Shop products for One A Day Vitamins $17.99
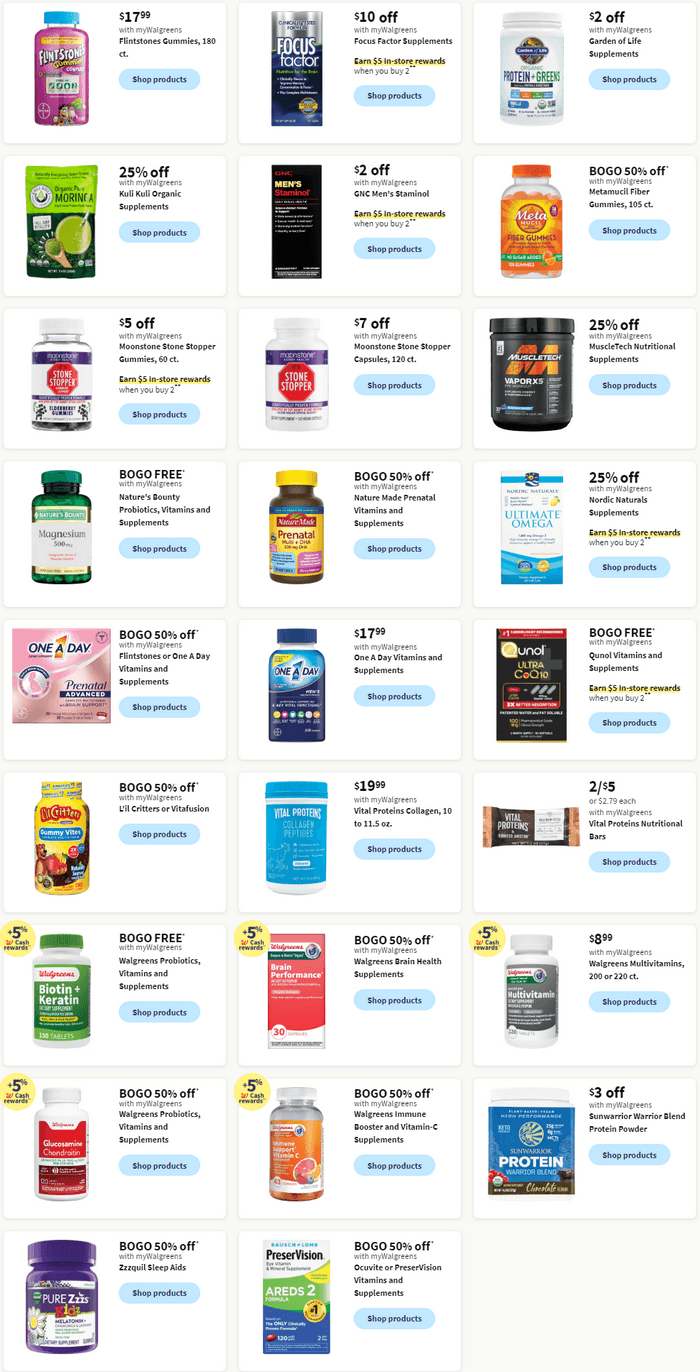 tap(394, 696)
